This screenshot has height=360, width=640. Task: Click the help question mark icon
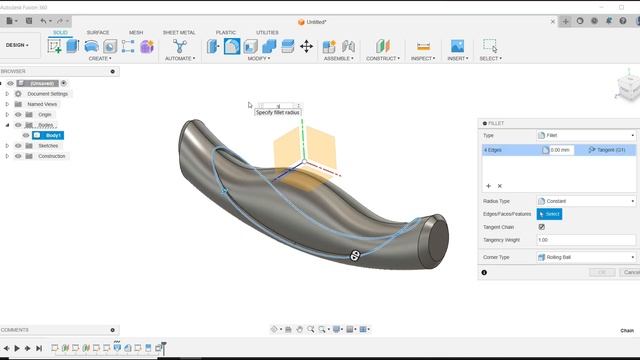(623, 21)
